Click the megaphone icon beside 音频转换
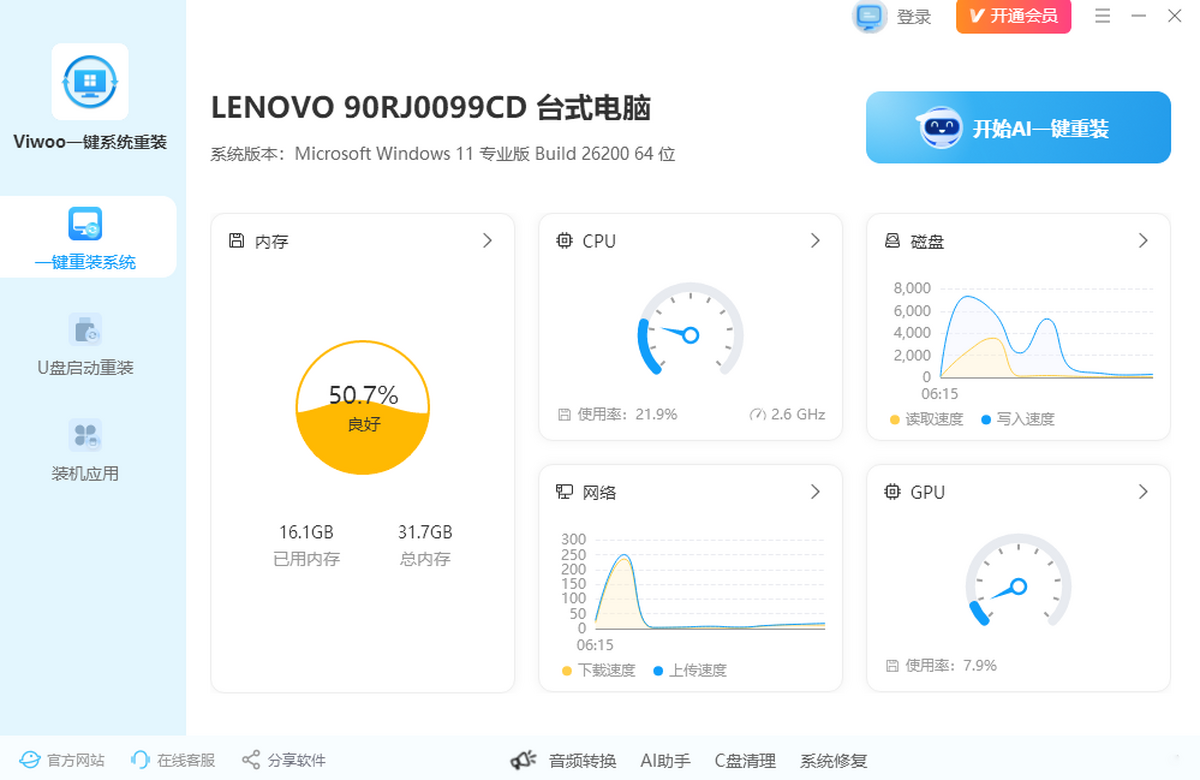Image resolution: width=1200 pixels, height=780 pixels. coord(524,761)
